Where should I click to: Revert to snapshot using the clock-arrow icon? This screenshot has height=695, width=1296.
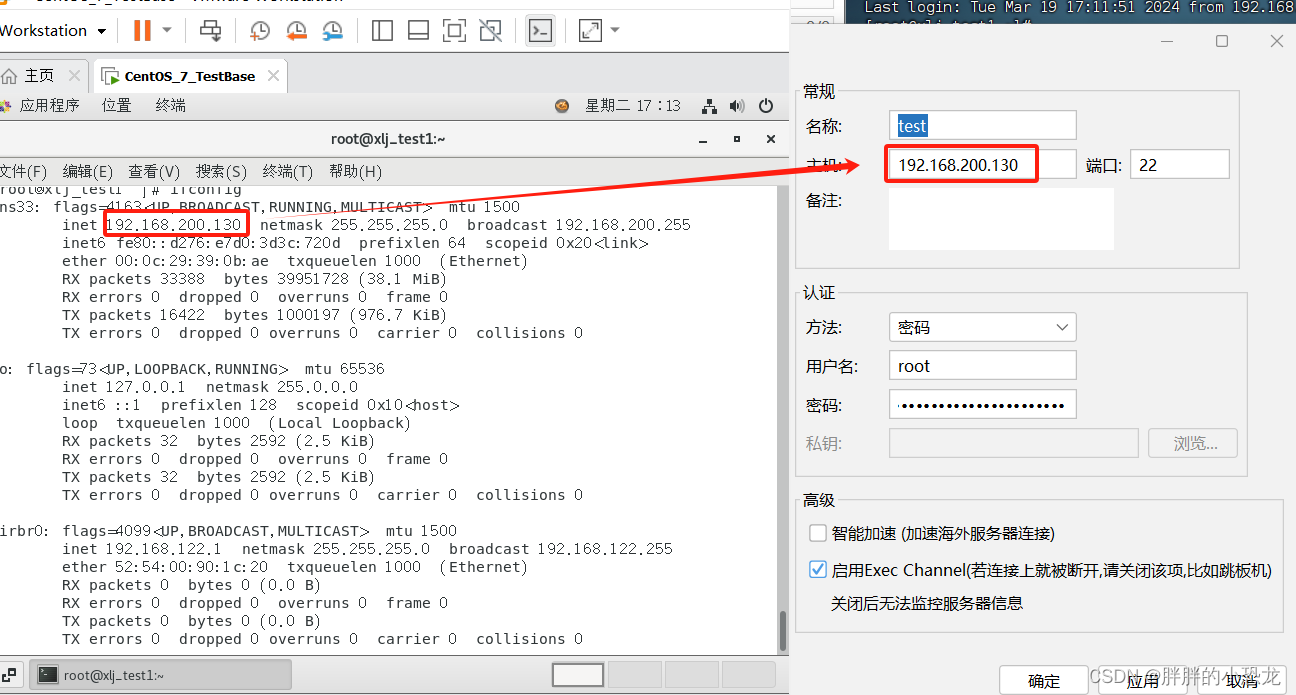point(296,31)
